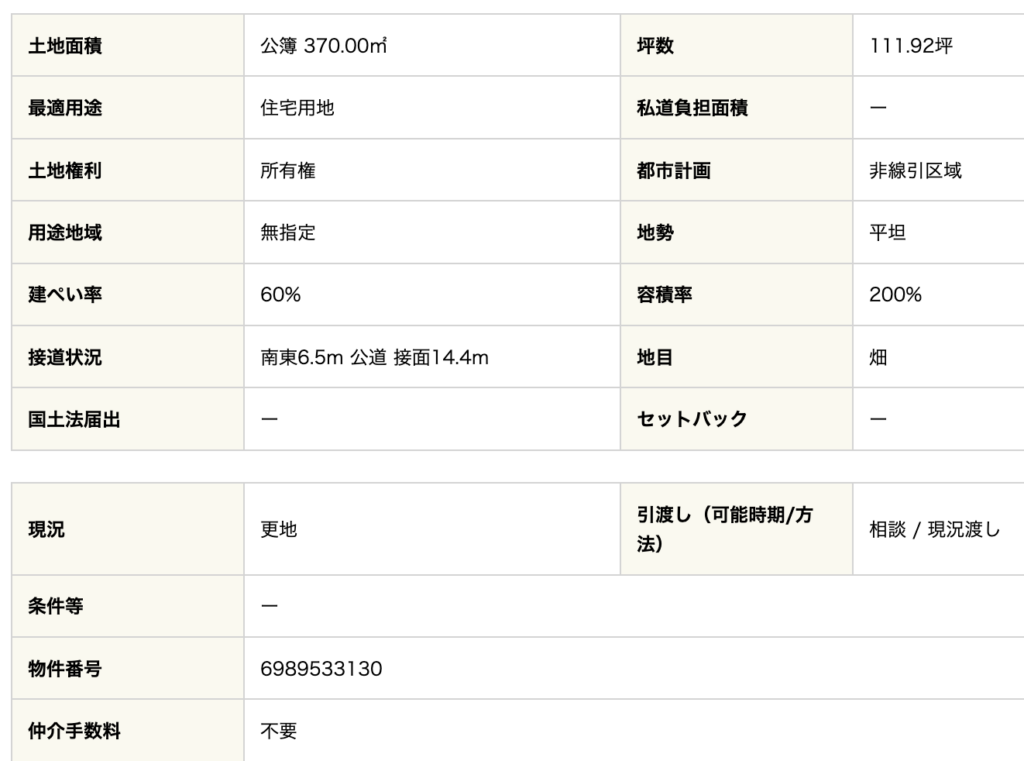
Task: Select the 非線引区域 value
Action: tap(915, 170)
